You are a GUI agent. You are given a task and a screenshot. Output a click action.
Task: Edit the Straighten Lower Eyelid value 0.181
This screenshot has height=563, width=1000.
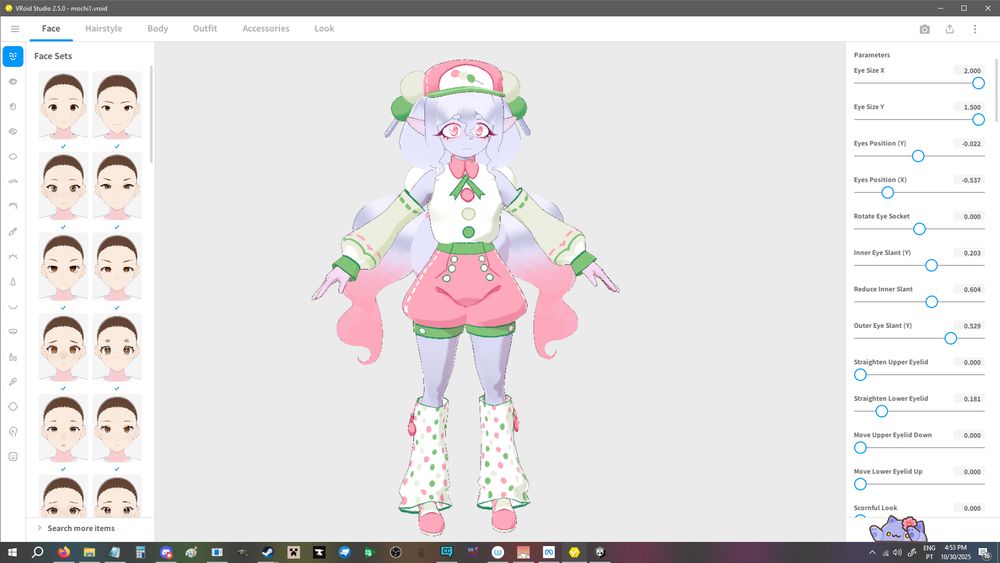click(x=969, y=398)
